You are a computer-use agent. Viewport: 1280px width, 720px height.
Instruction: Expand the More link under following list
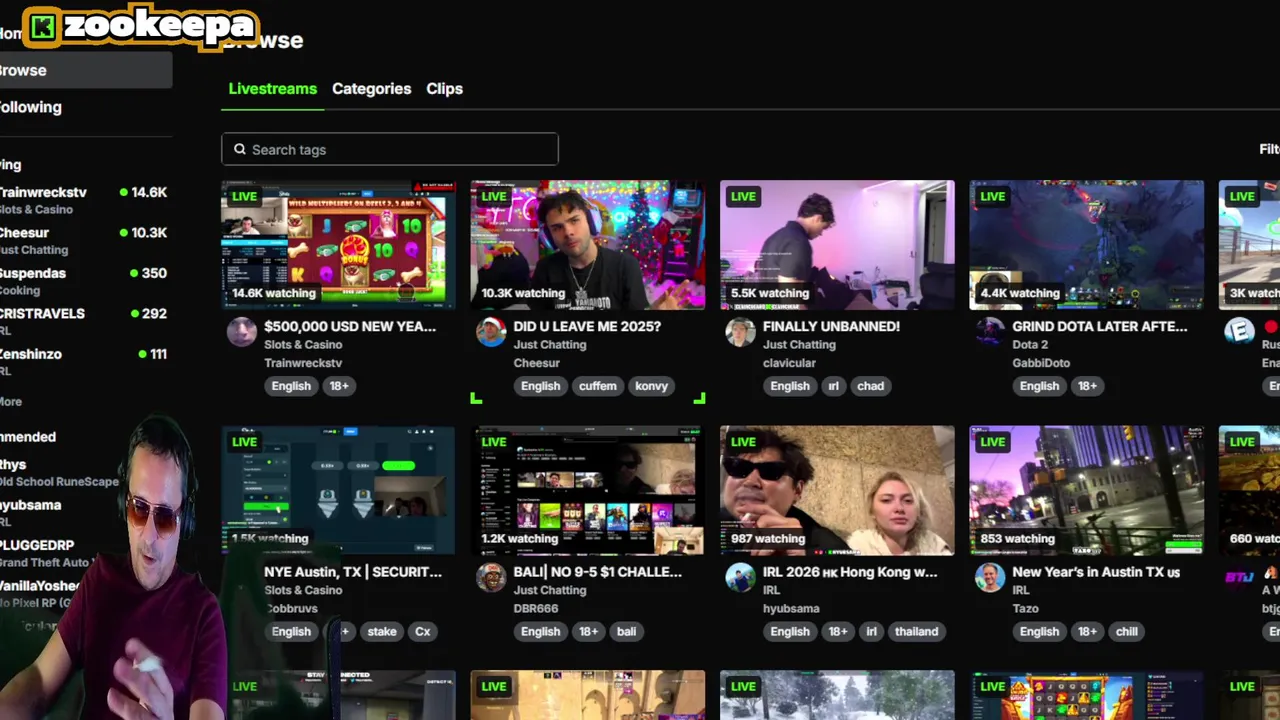[x=11, y=401]
